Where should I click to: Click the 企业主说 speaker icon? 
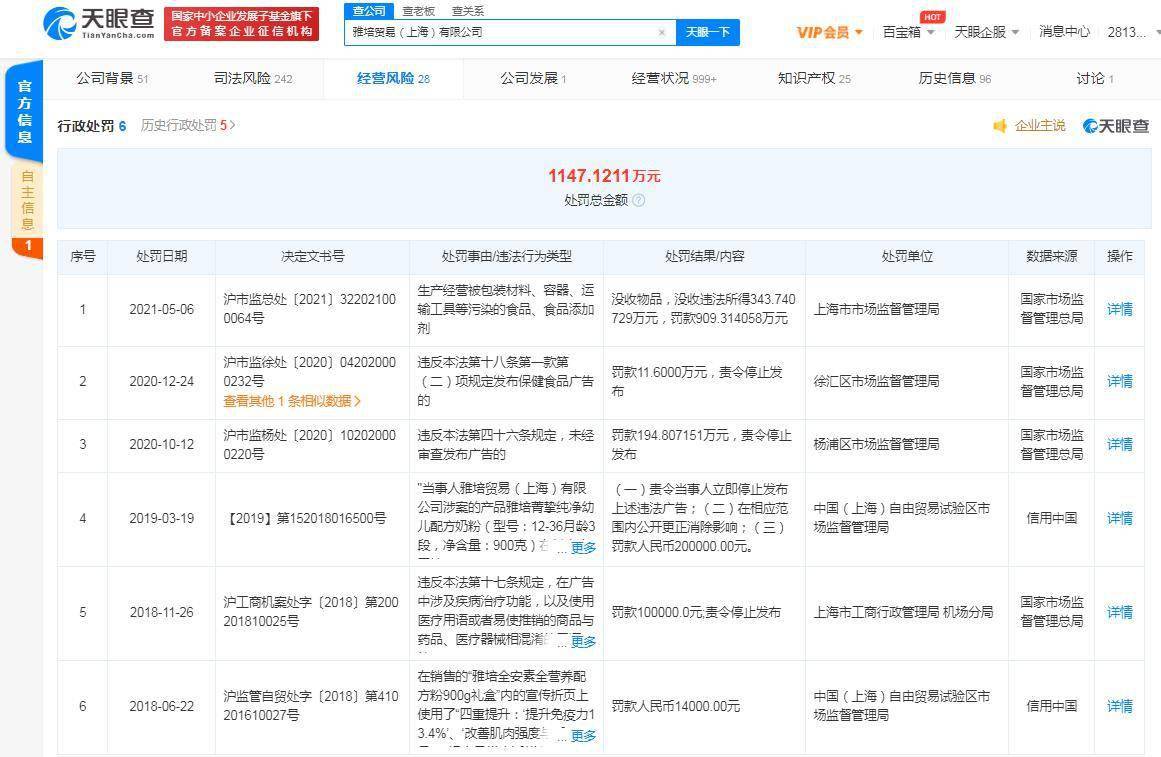[x=1000, y=126]
